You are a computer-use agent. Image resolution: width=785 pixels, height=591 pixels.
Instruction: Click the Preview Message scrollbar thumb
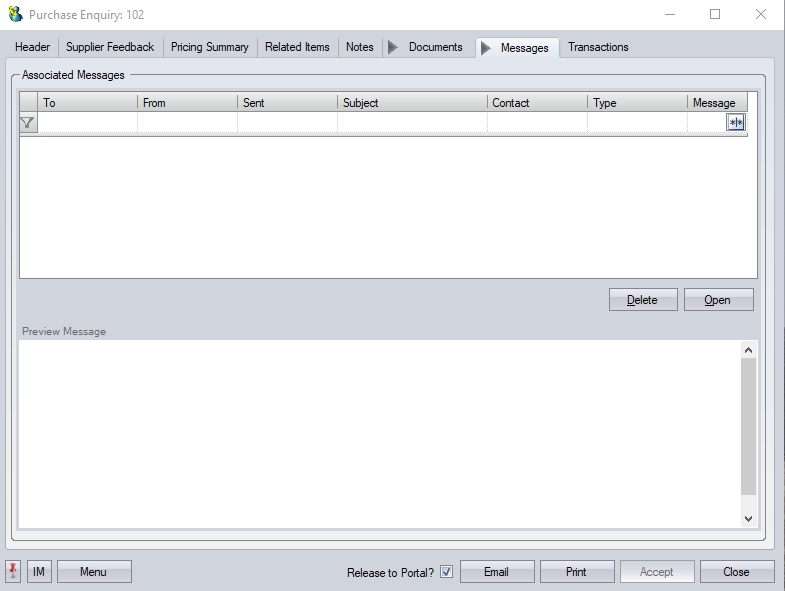(x=748, y=427)
